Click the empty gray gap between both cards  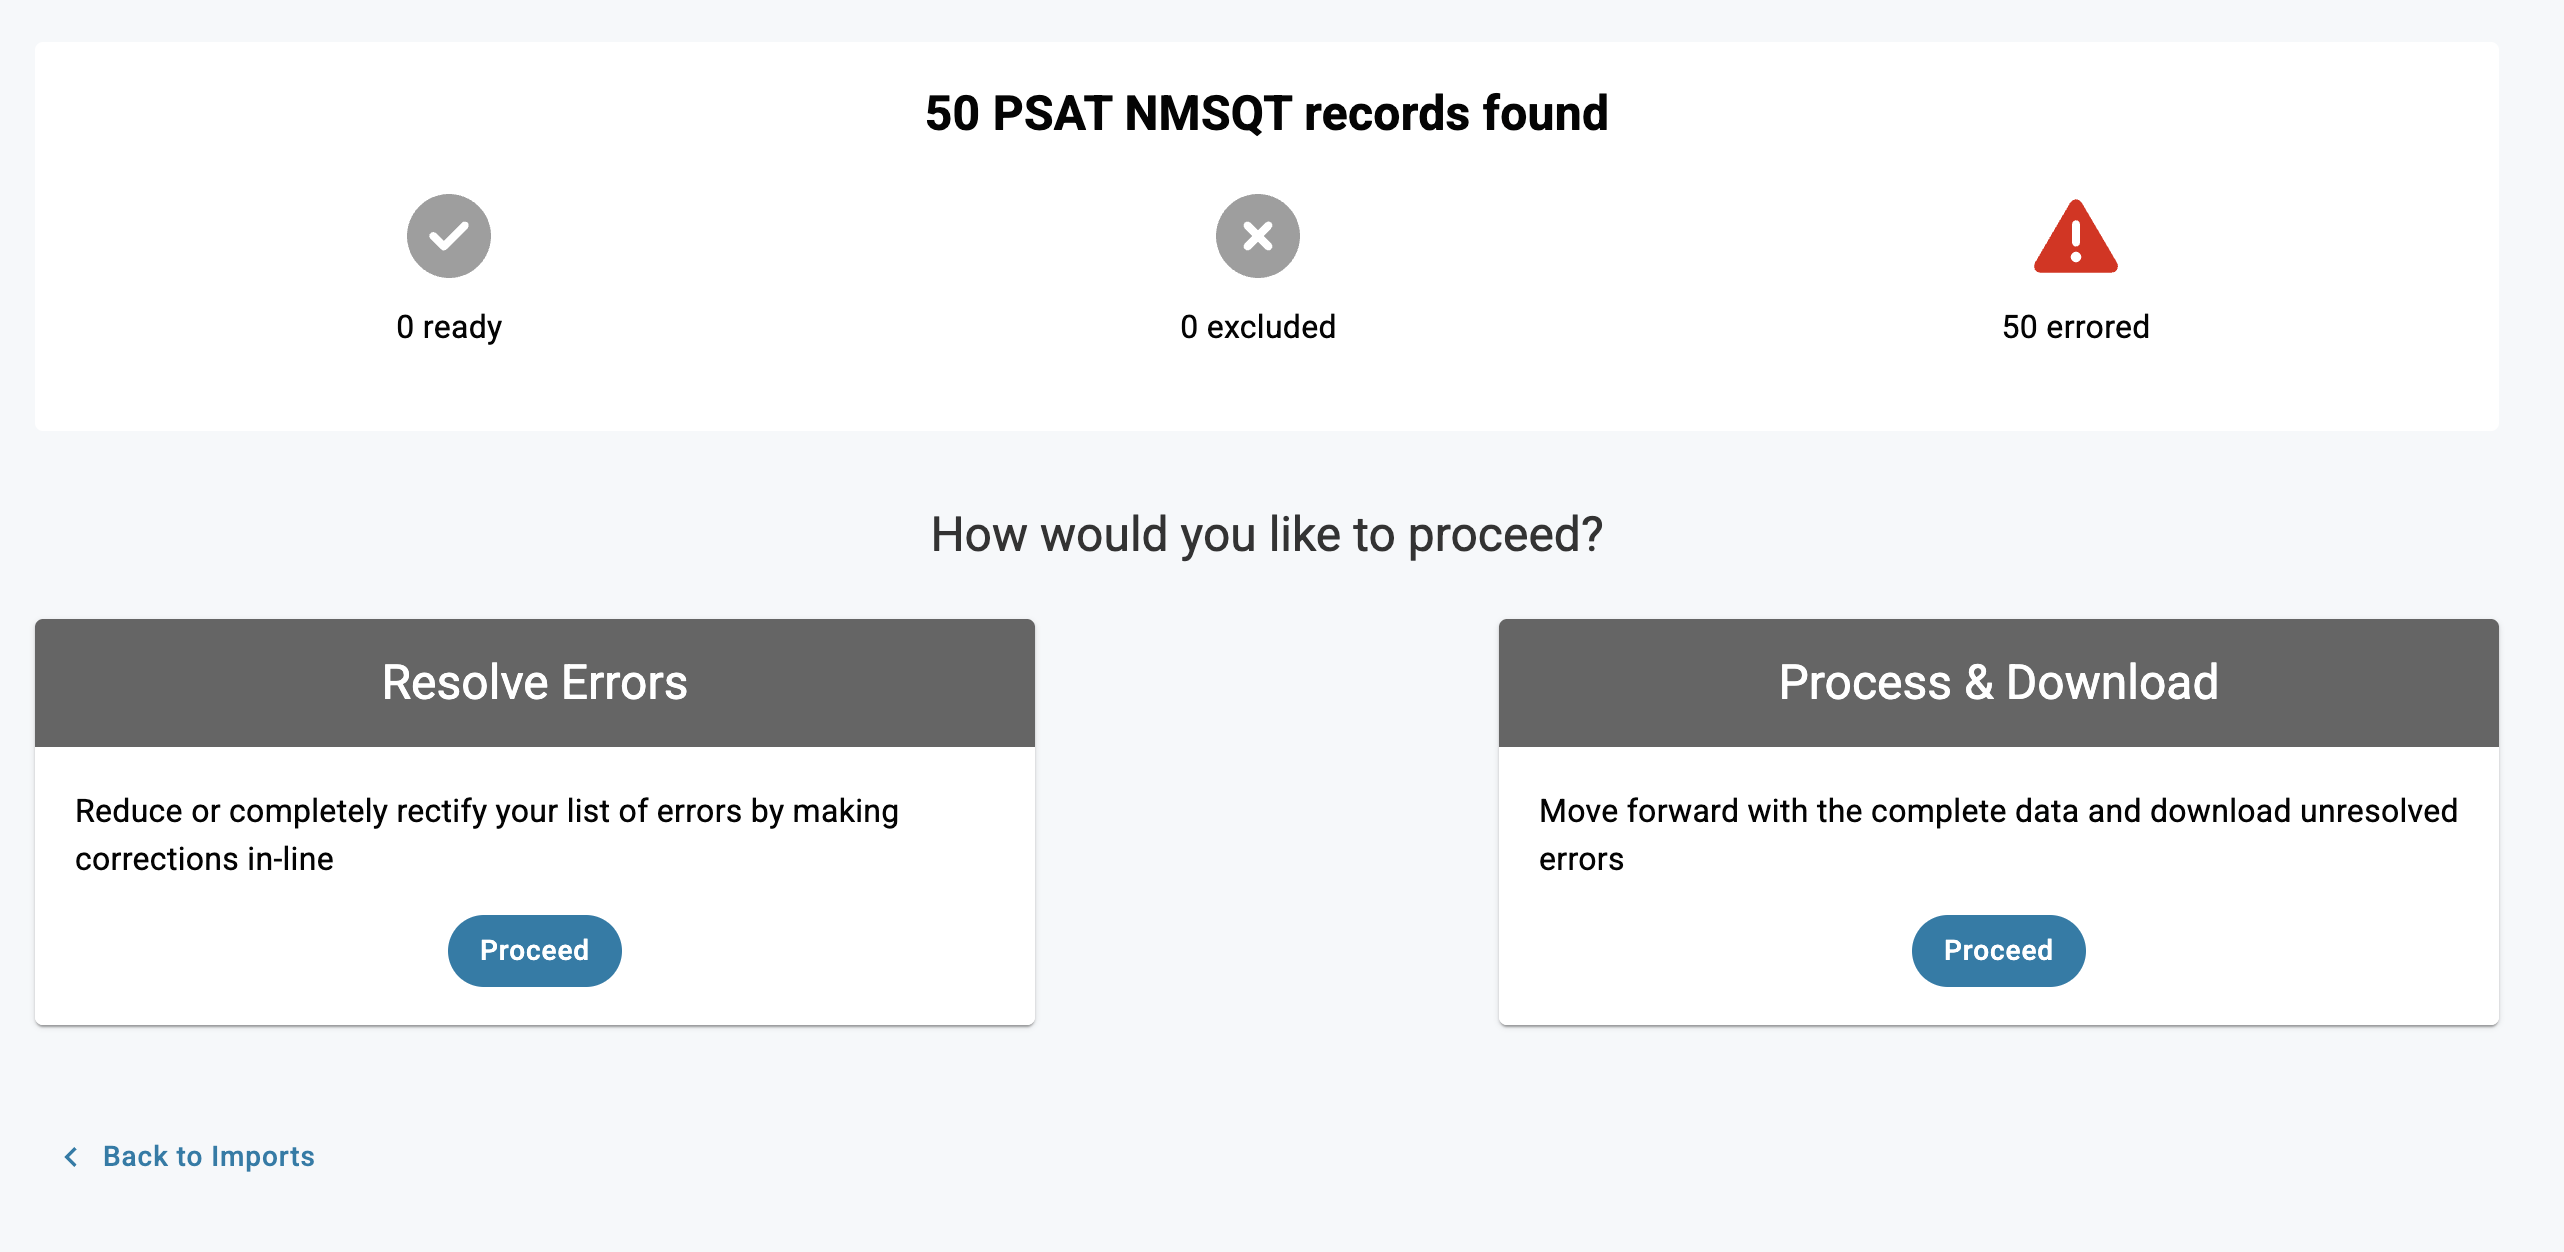pos(1266,820)
